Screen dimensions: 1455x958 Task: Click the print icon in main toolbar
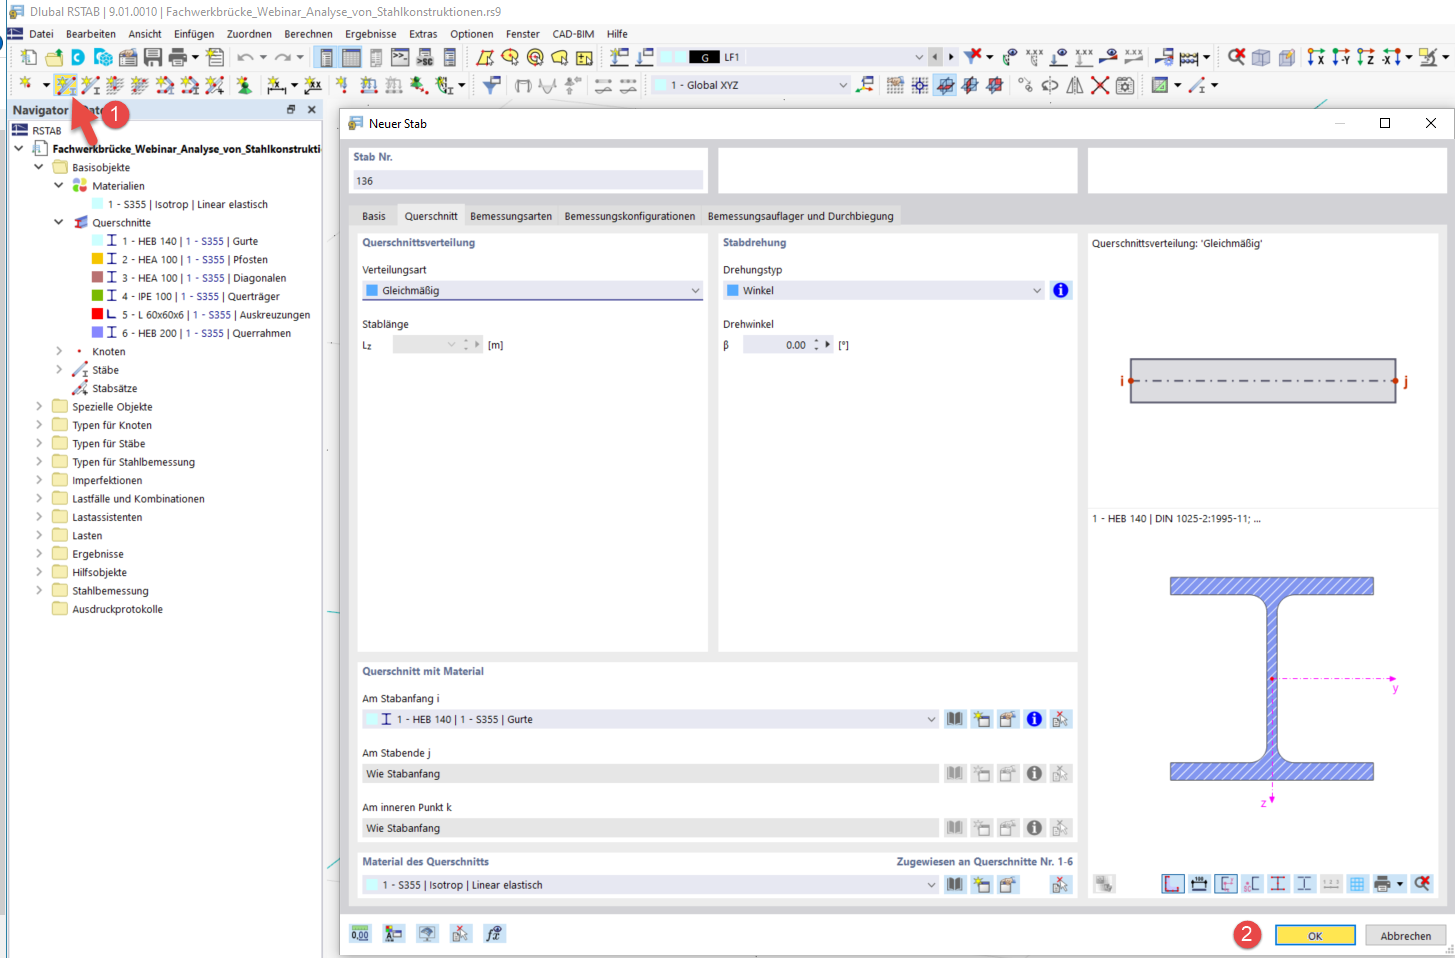click(178, 57)
